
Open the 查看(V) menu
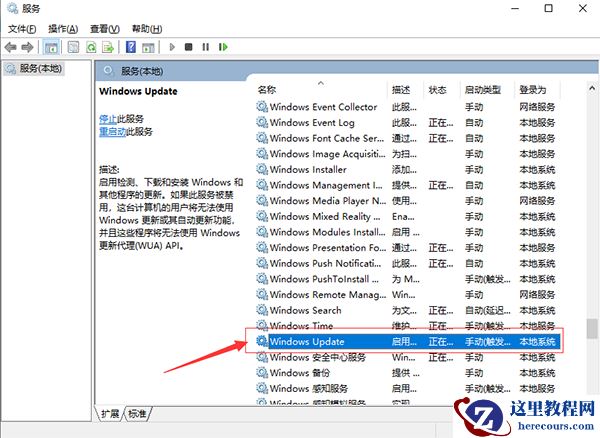pos(105,29)
